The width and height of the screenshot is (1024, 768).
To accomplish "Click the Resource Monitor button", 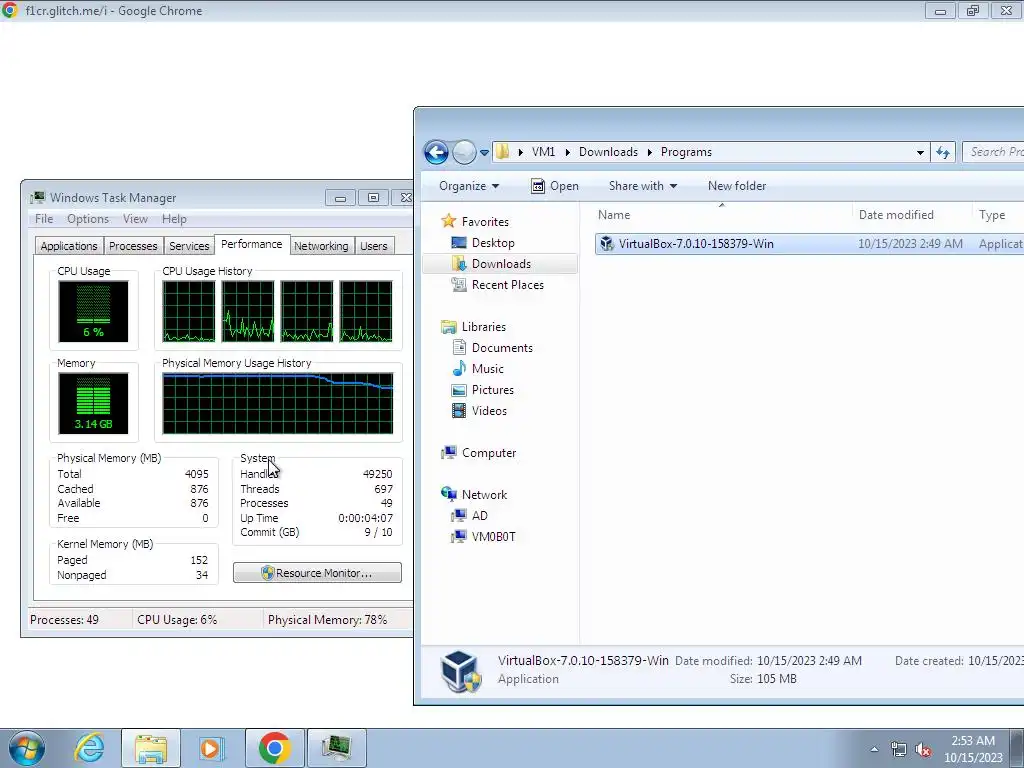I will (317, 573).
